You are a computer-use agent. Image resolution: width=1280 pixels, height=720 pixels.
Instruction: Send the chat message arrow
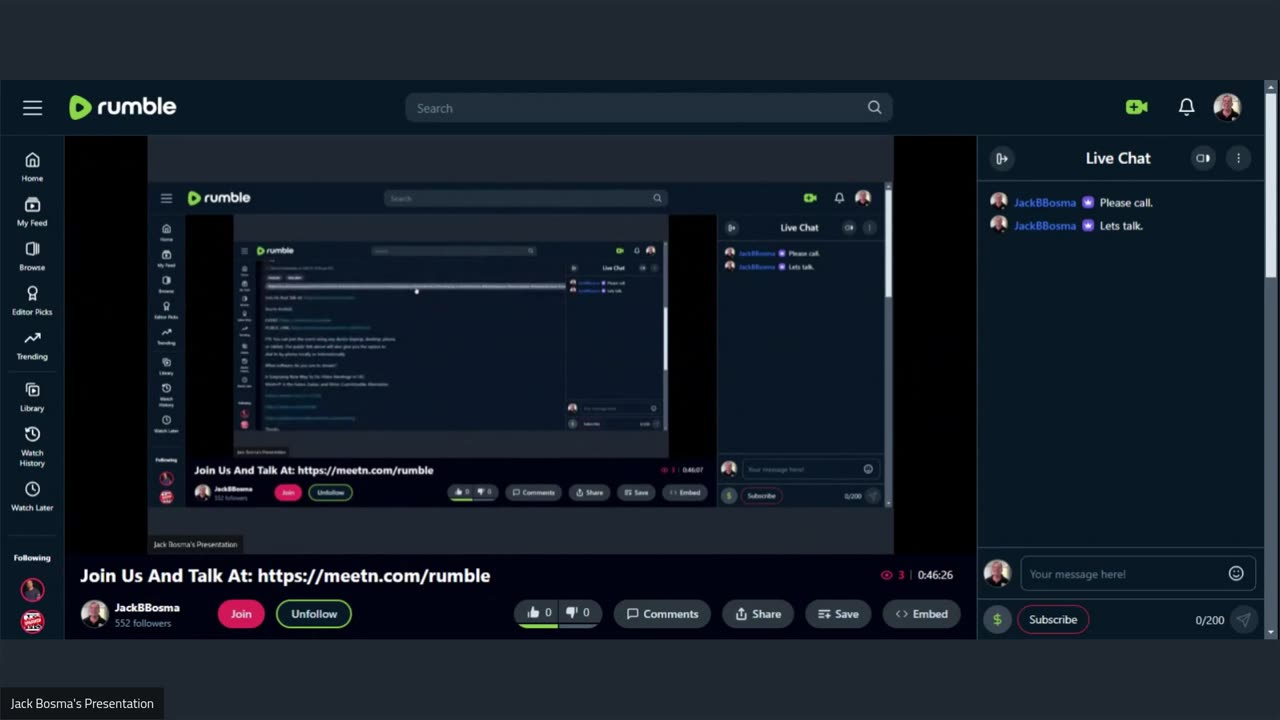(1243, 620)
